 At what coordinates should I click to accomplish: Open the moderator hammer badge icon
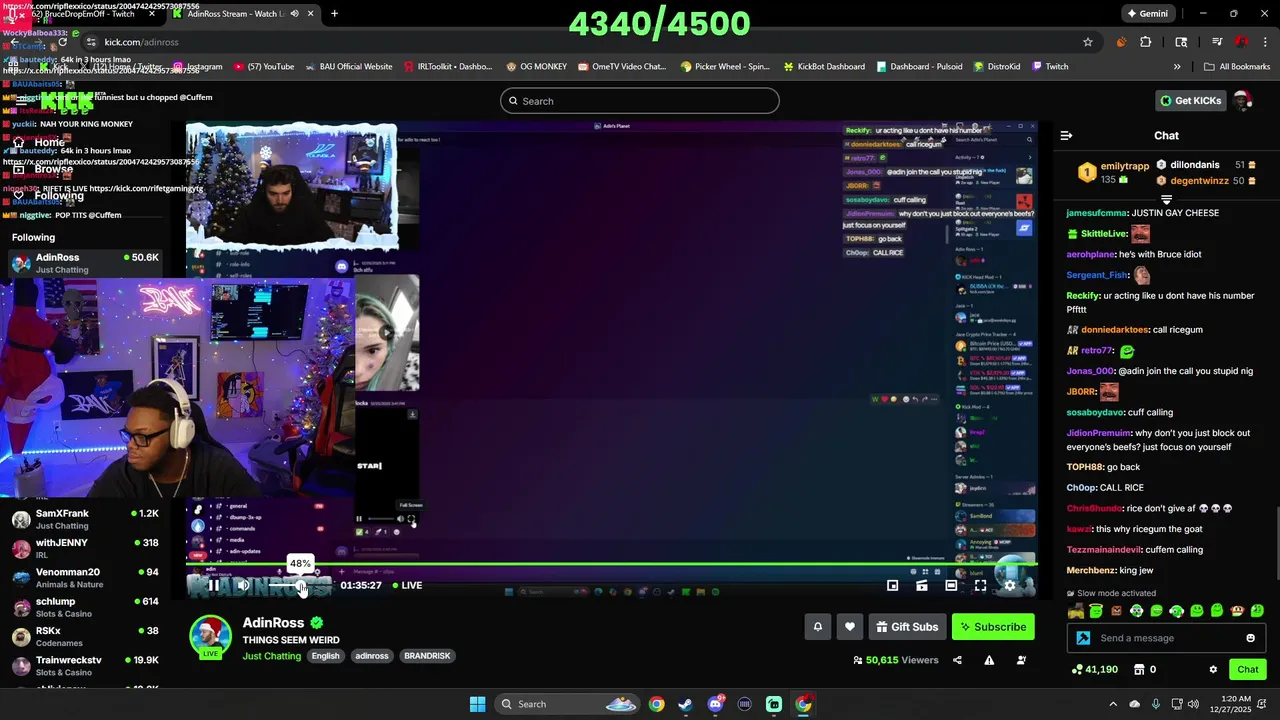[1083, 638]
